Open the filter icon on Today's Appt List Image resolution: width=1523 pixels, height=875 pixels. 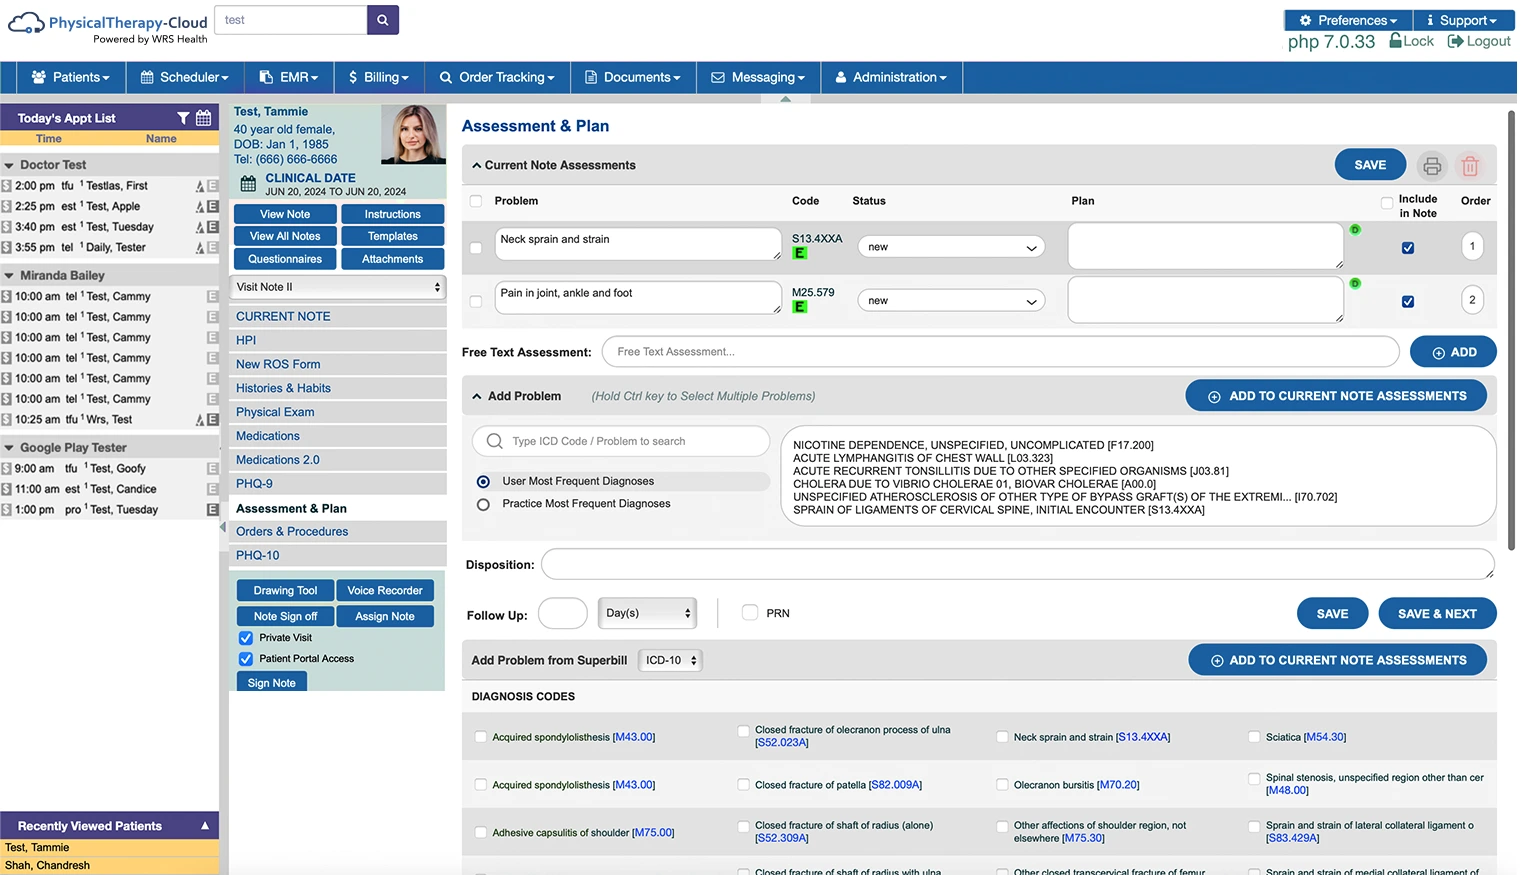coord(182,117)
